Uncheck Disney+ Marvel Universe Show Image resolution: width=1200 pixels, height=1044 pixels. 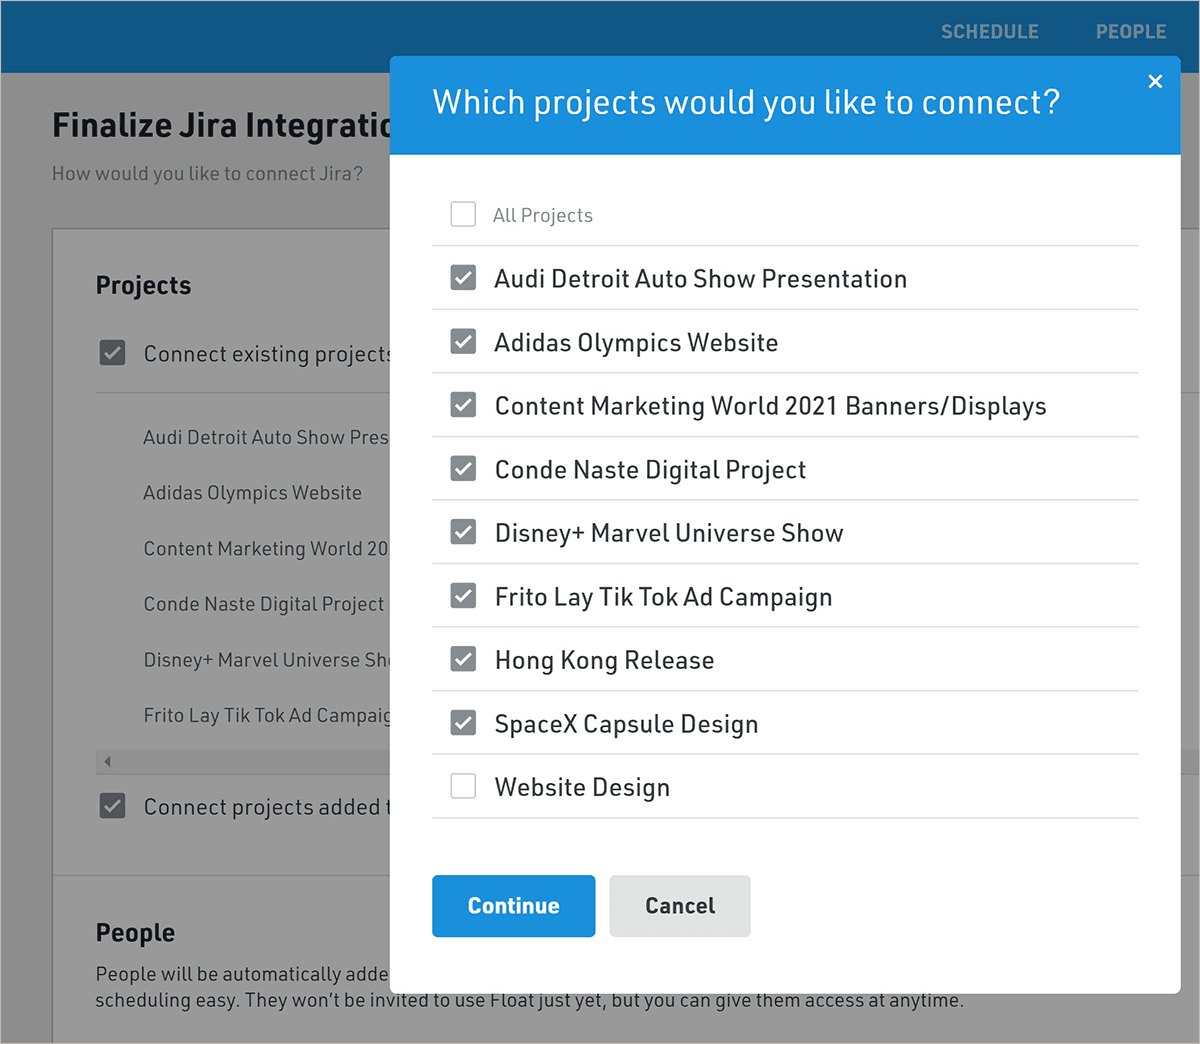point(463,532)
